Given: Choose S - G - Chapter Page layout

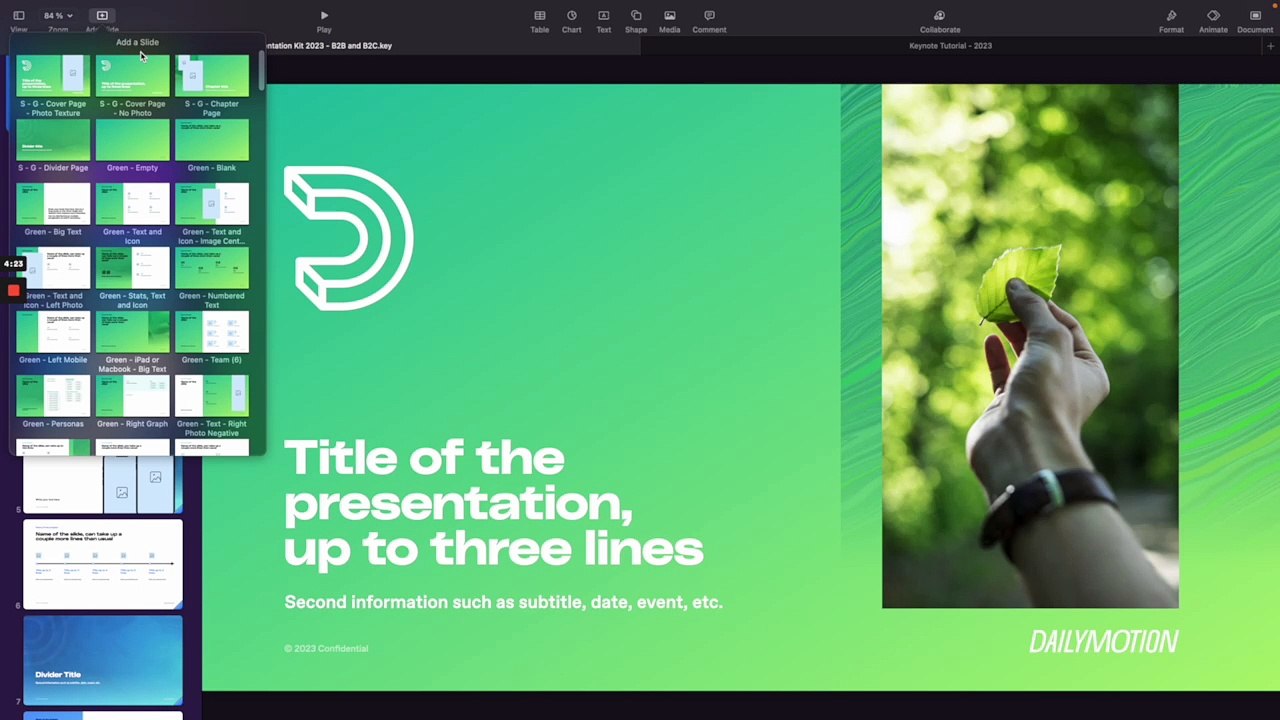Looking at the screenshot, I should click(x=212, y=76).
